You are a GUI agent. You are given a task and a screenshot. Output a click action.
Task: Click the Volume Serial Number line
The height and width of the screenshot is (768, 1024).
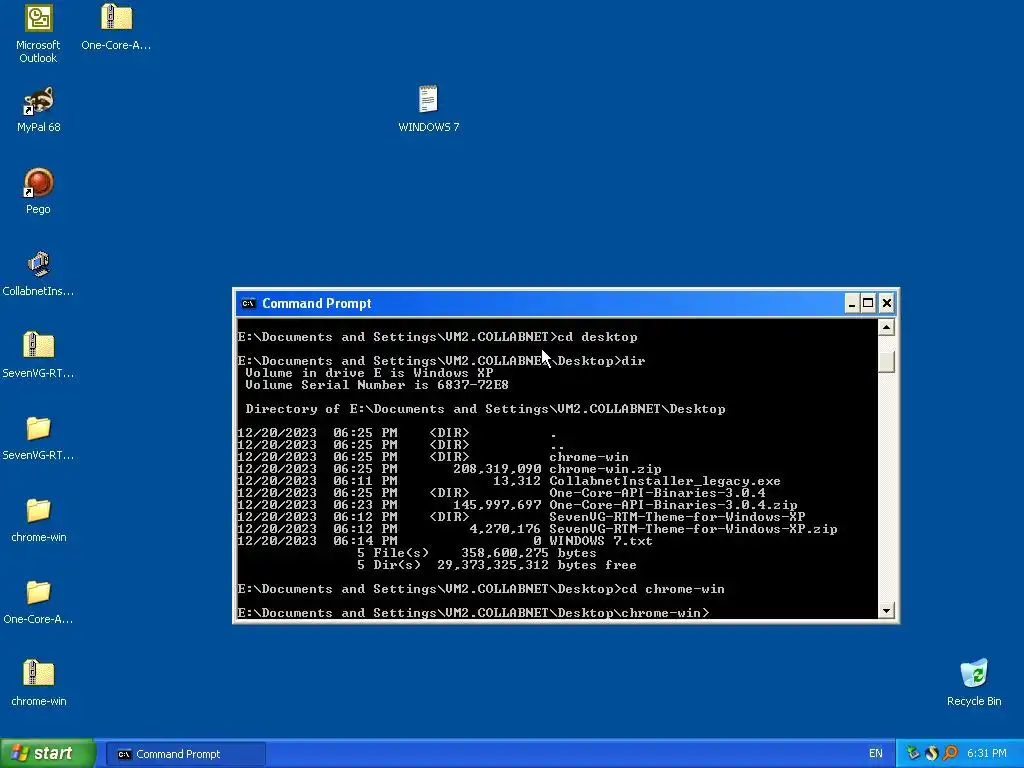(377, 385)
